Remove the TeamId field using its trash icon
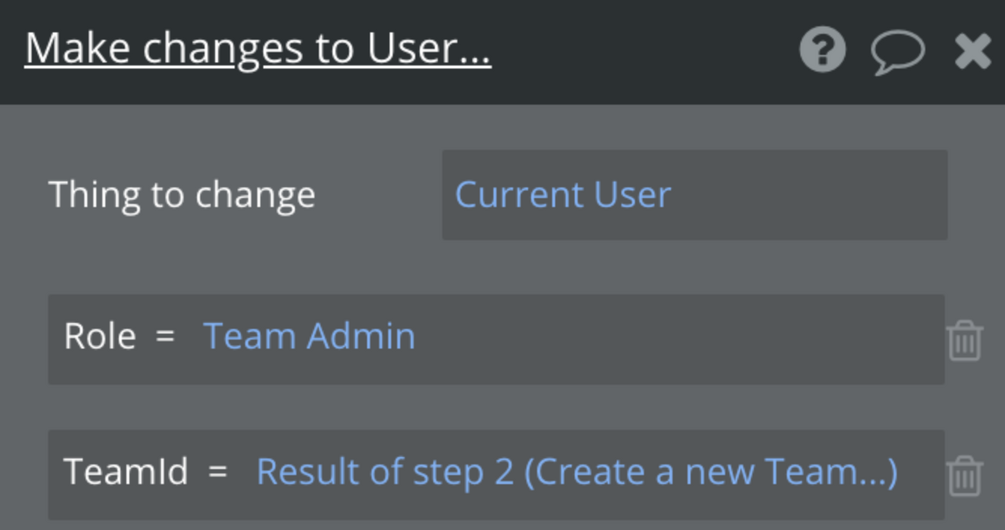1005x530 pixels. (964, 475)
